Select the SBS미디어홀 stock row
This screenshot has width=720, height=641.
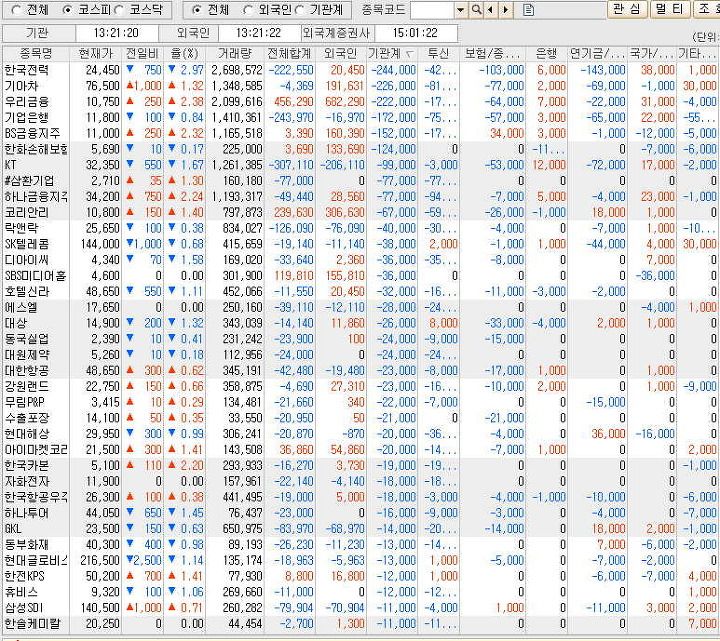point(360,276)
